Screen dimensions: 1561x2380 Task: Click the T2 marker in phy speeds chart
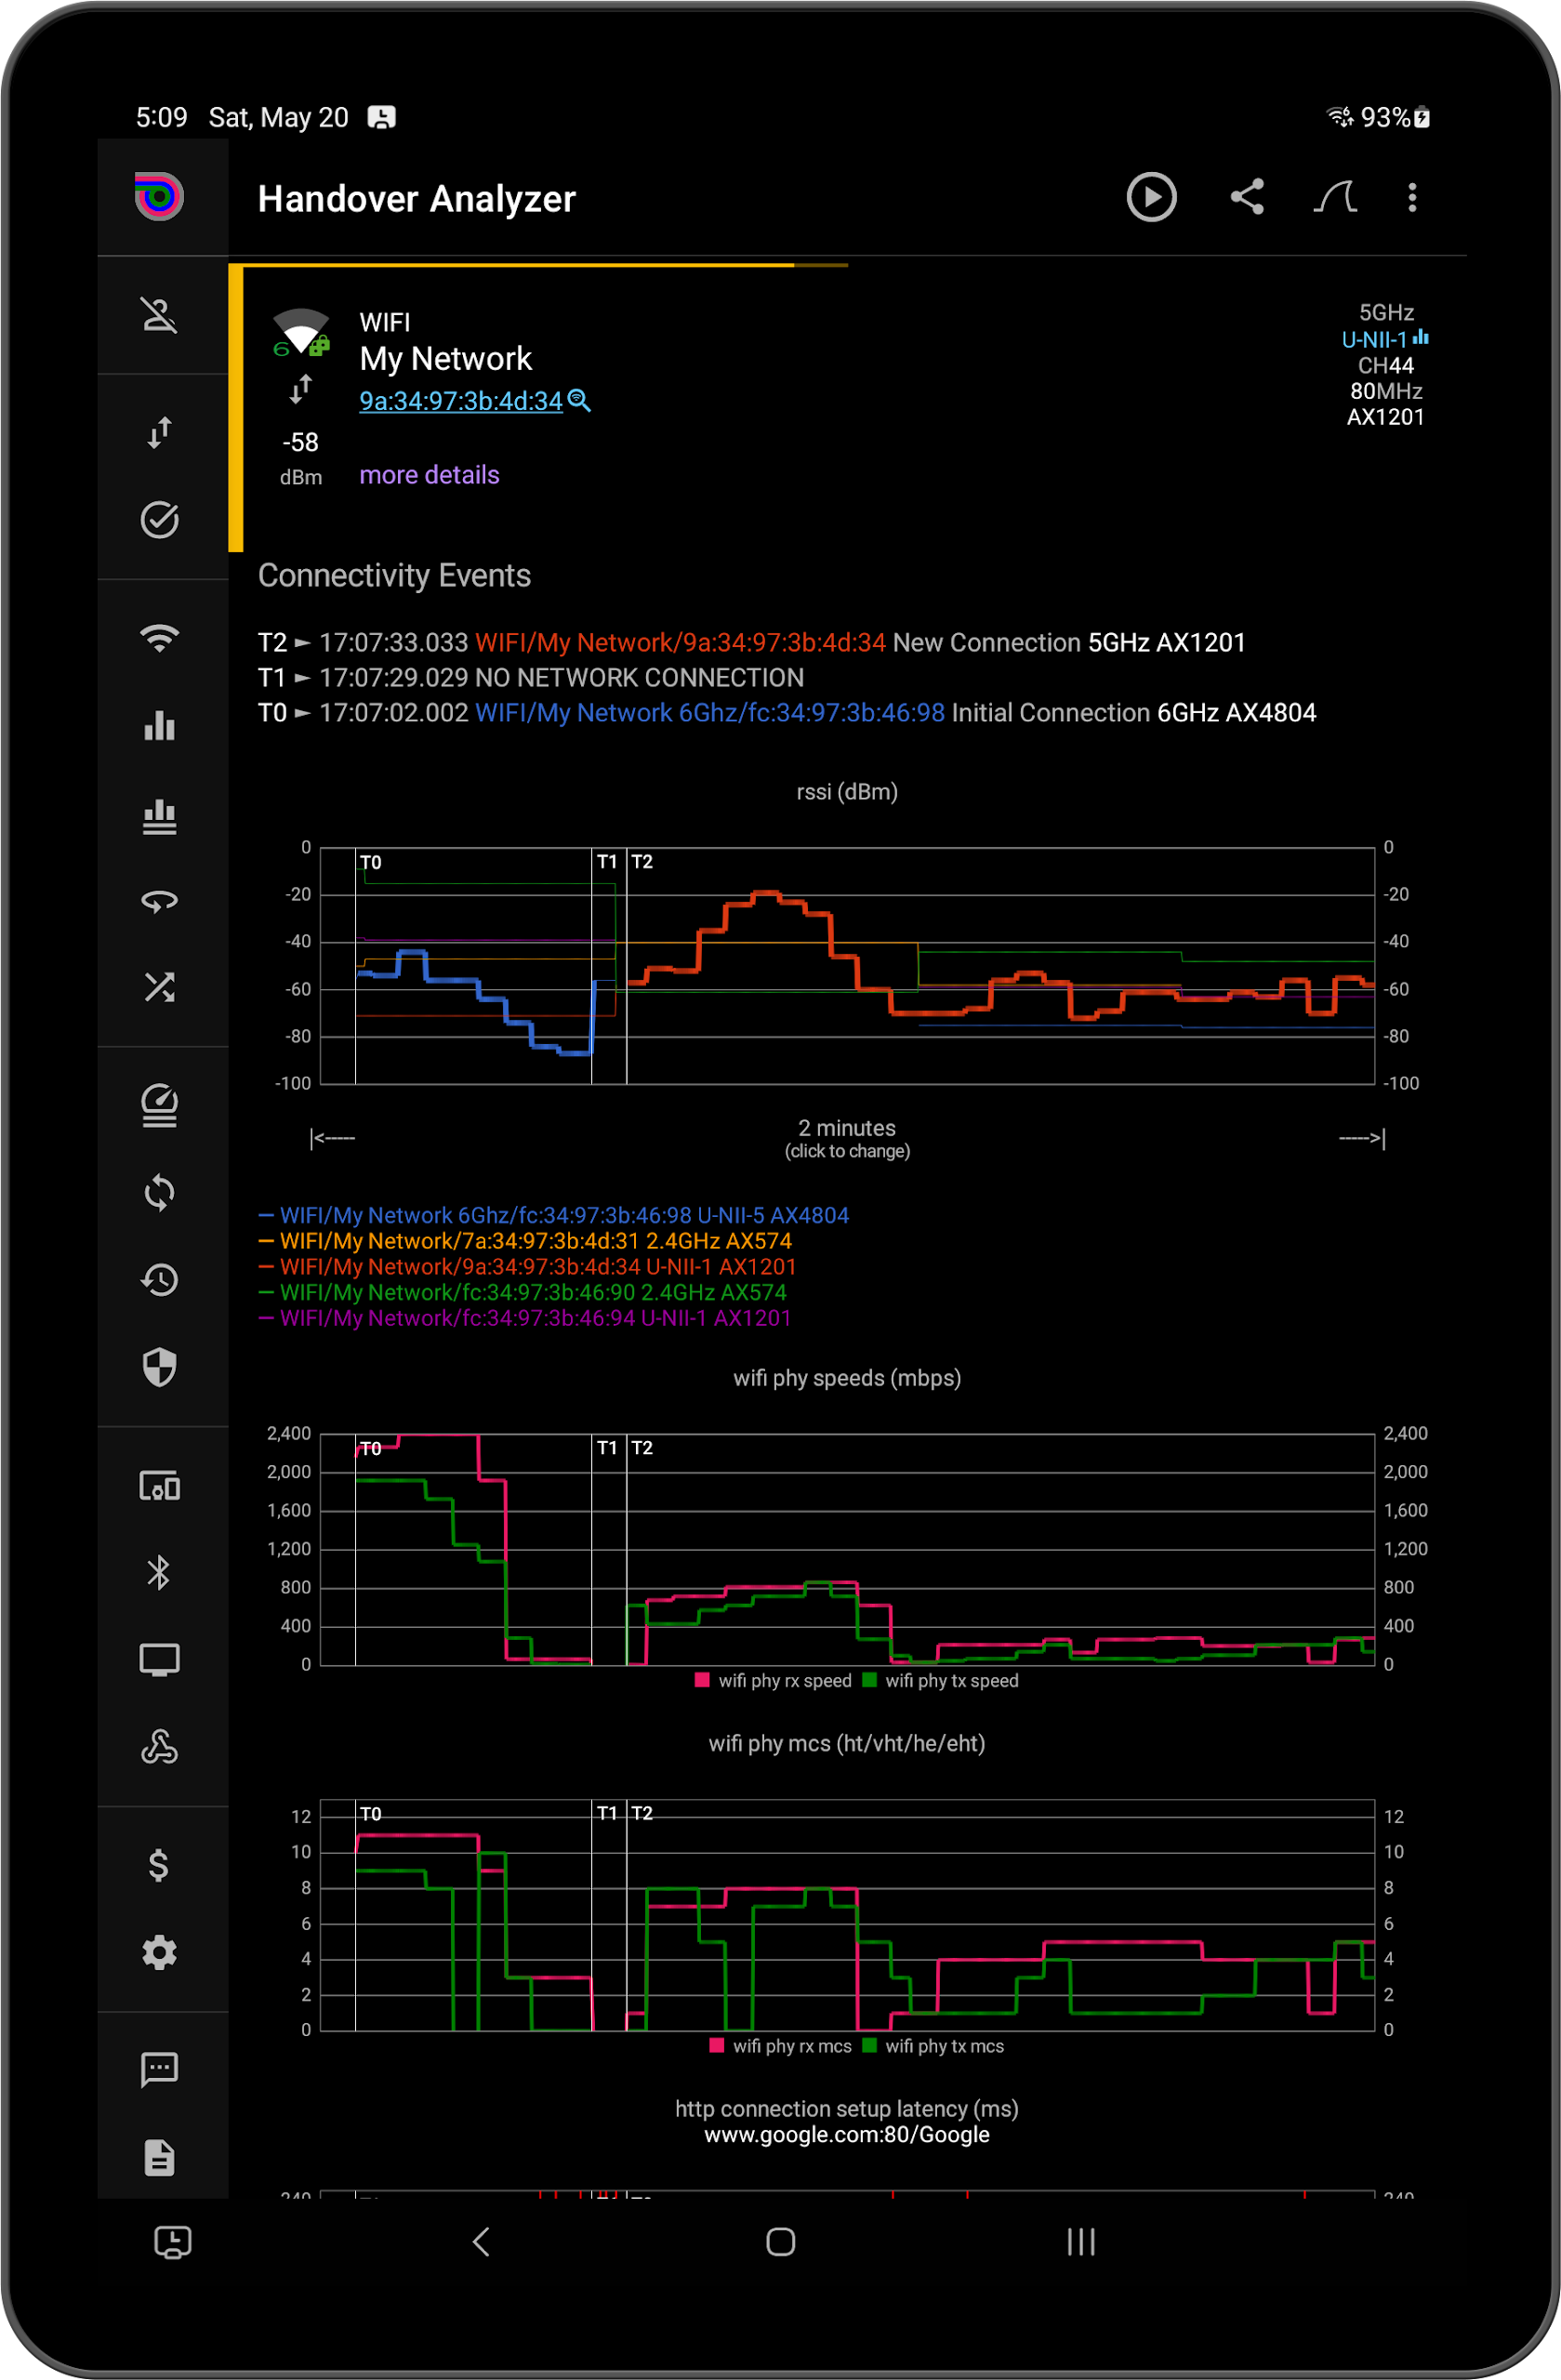[642, 1448]
